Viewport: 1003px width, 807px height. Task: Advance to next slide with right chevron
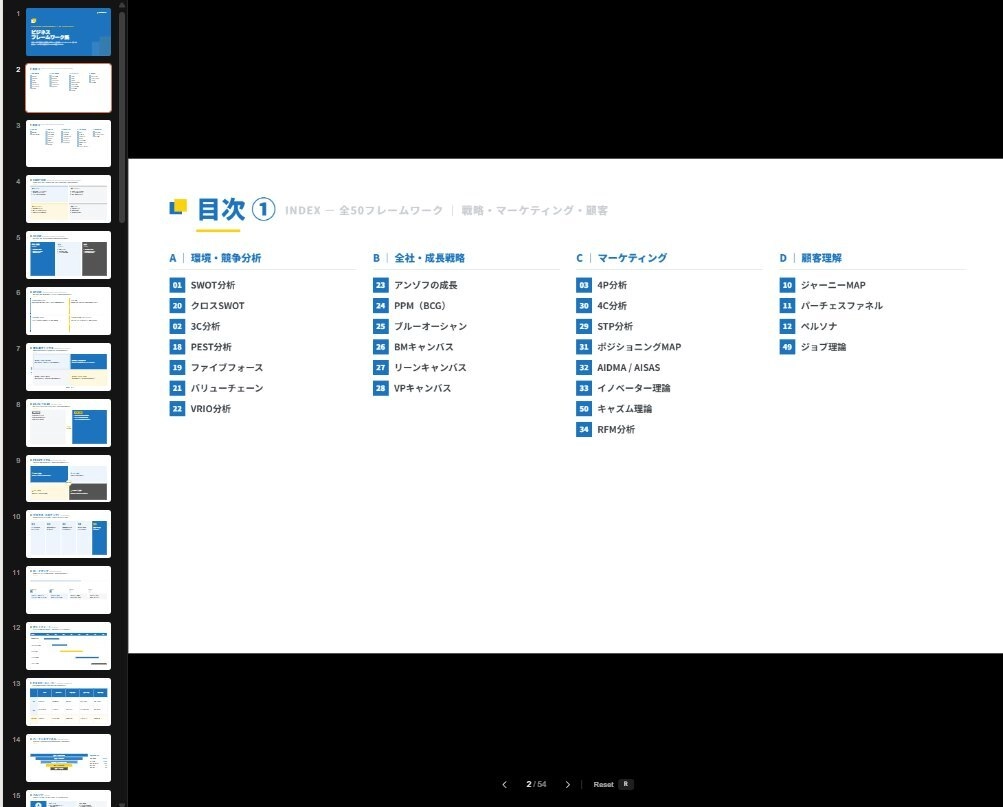(567, 785)
